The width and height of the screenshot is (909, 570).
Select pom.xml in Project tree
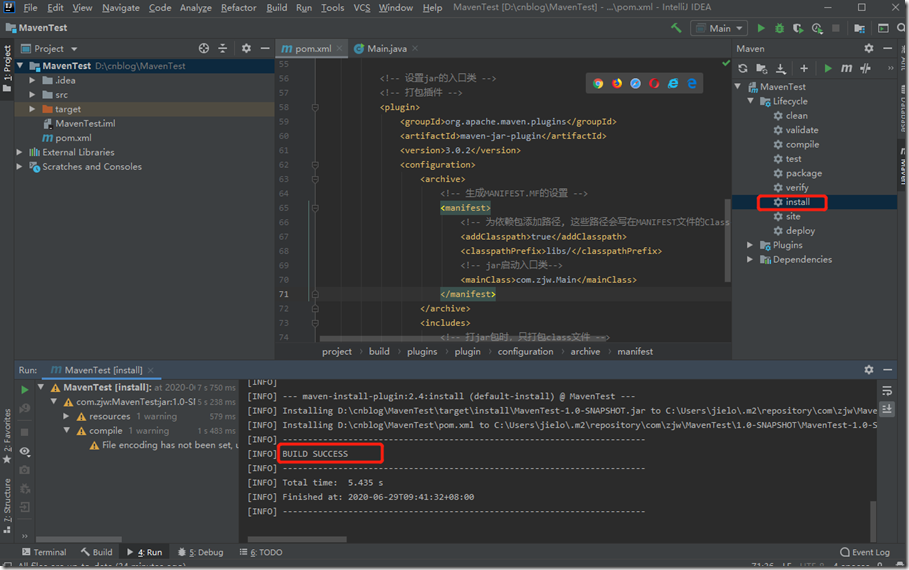[73, 137]
